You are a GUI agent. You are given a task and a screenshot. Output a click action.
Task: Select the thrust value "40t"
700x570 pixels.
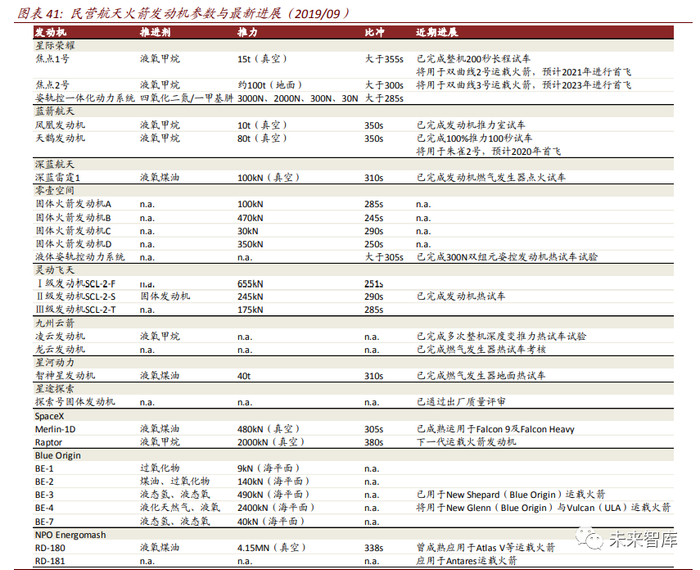coord(244,376)
